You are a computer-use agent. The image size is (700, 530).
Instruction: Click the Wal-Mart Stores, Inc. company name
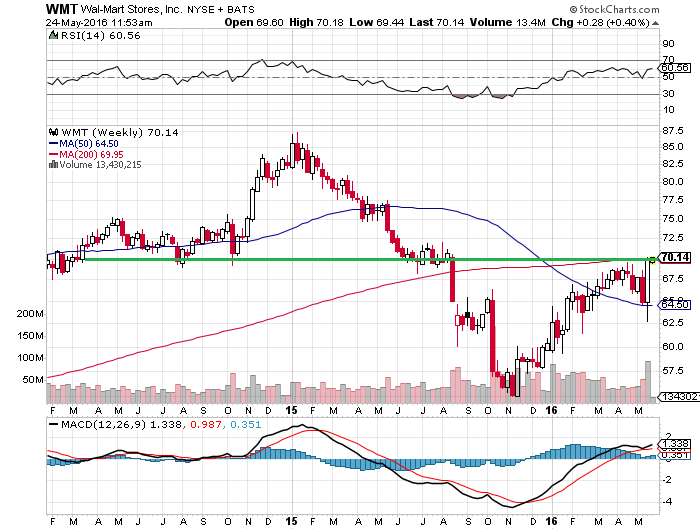(x=132, y=9)
